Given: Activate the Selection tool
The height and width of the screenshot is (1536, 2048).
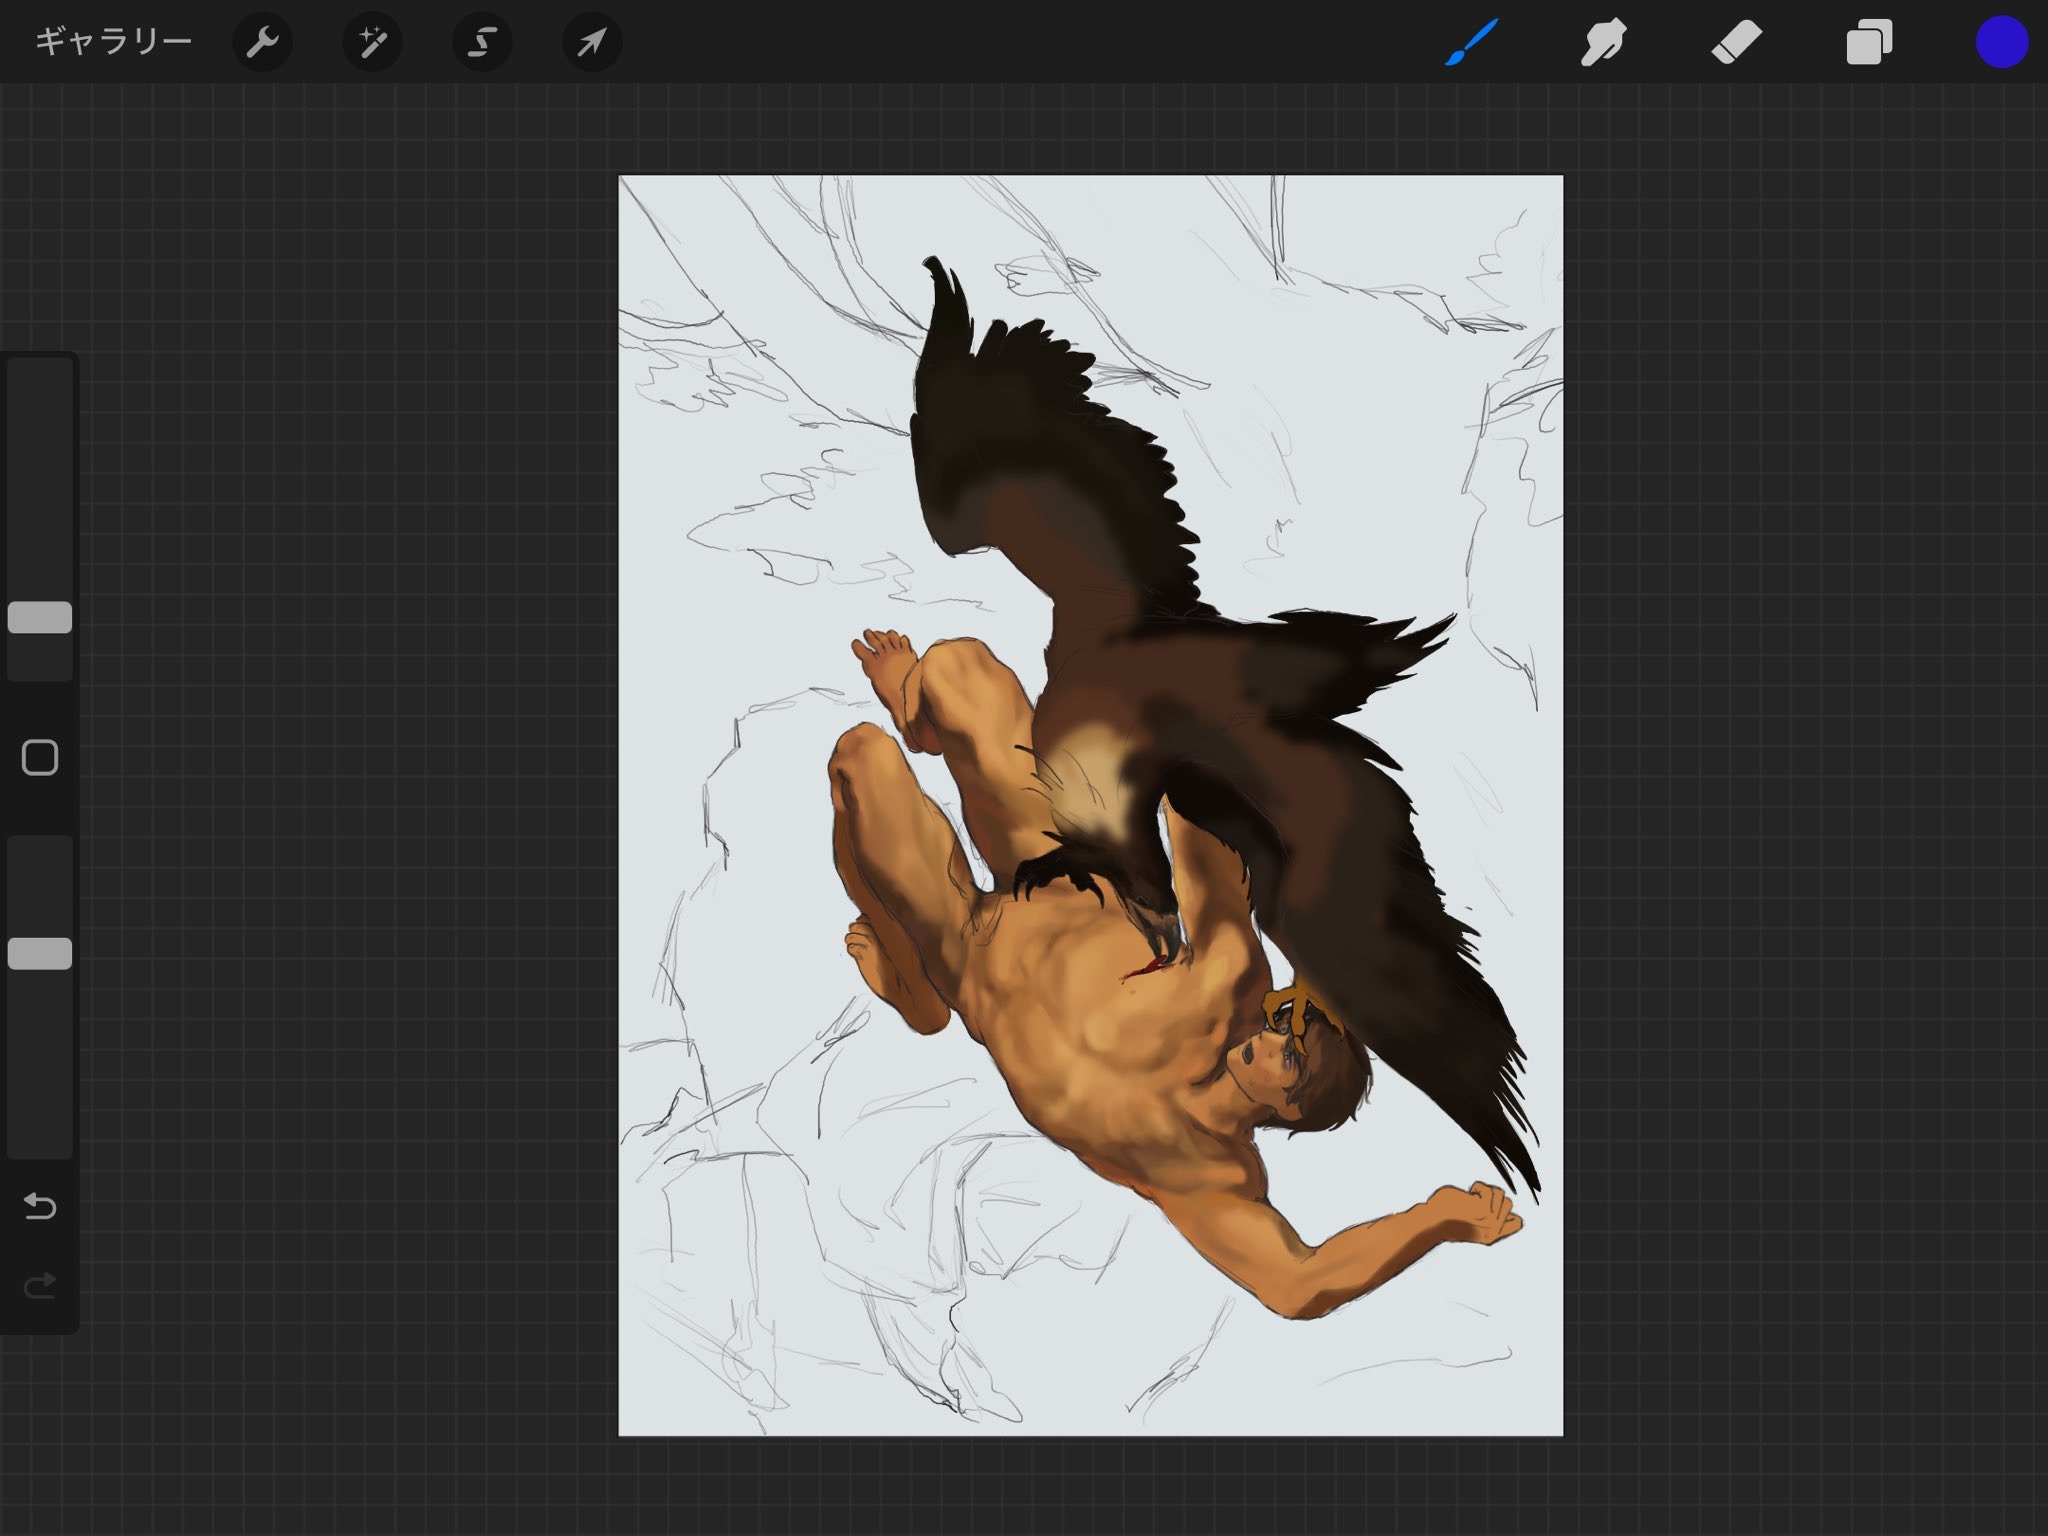Looking at the screenshot, I should click(482, 42).
